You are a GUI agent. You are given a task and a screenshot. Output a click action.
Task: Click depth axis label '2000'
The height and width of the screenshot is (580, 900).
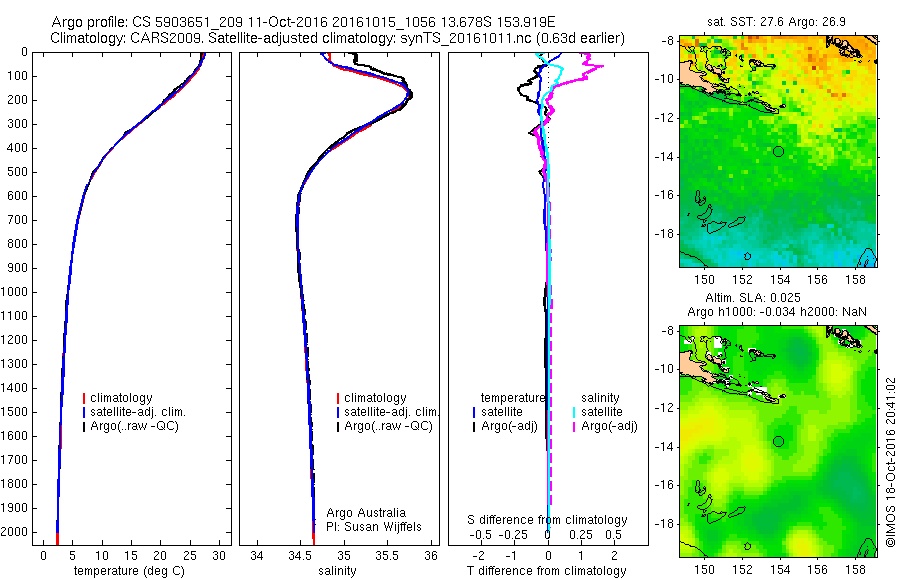tap(14, 532)
